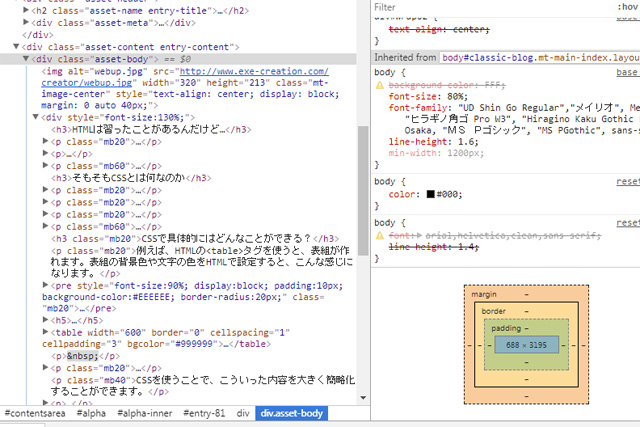Viewport: 640px width, 427px height.
Task: Select the img alt webup.jpg node
Action: point(190,88)
